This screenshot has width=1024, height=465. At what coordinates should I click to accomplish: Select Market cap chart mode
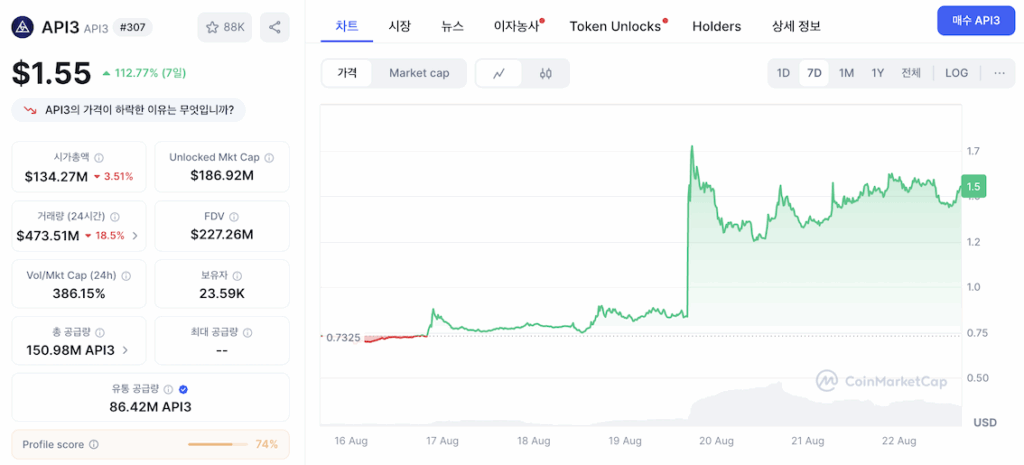point(419,73)
